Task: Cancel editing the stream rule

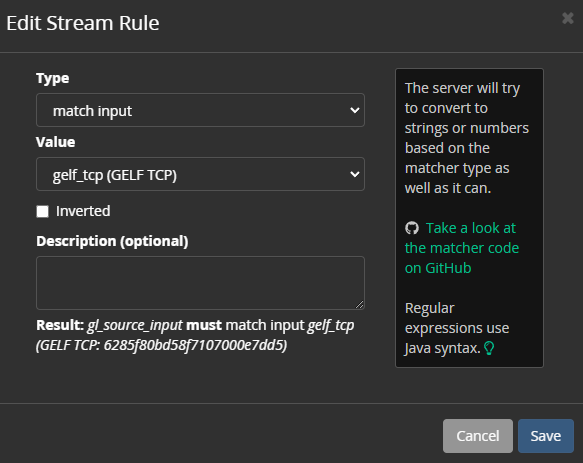Action: [478, 436]
